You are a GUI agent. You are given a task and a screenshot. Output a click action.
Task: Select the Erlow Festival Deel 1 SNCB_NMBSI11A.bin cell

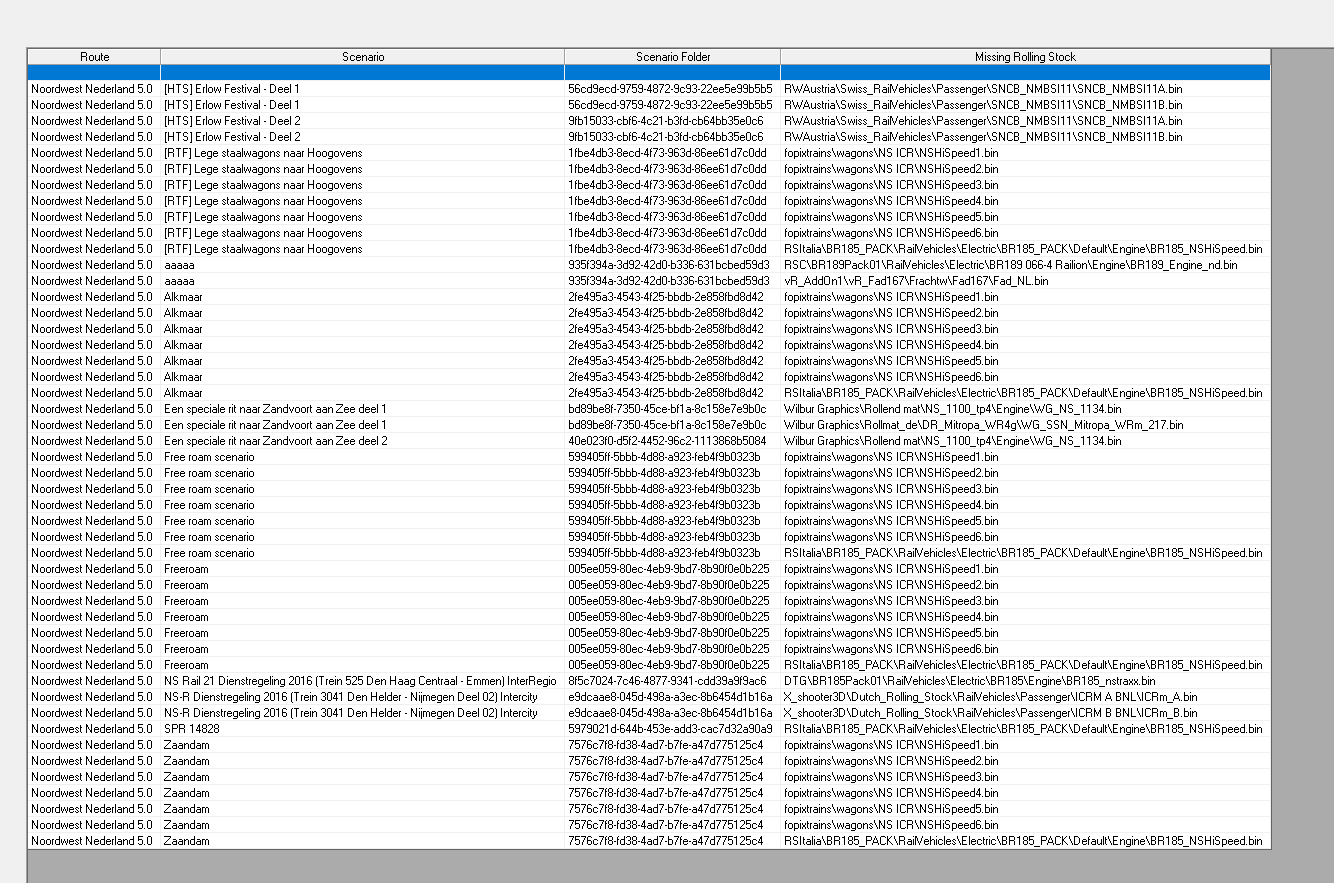tap(983, 89)
